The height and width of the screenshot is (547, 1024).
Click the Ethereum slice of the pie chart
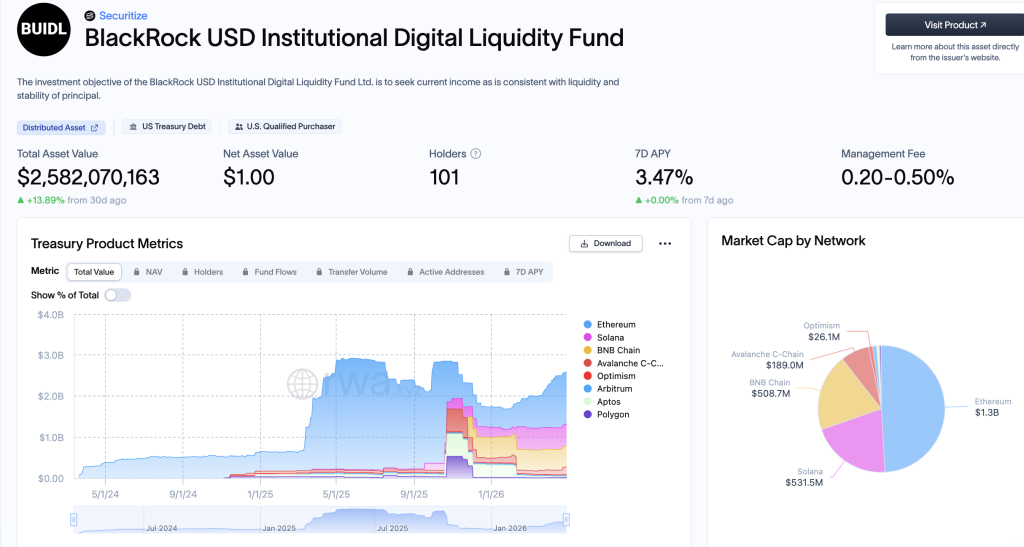pyautogui.click(x=914, y=408)
